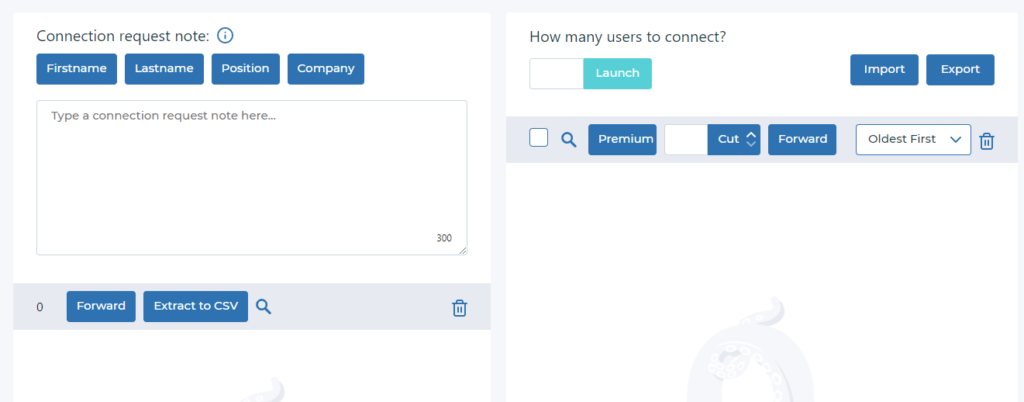Screen dimensions: 1024x402
Task: Click the Export button
Action: click(960, 69)
